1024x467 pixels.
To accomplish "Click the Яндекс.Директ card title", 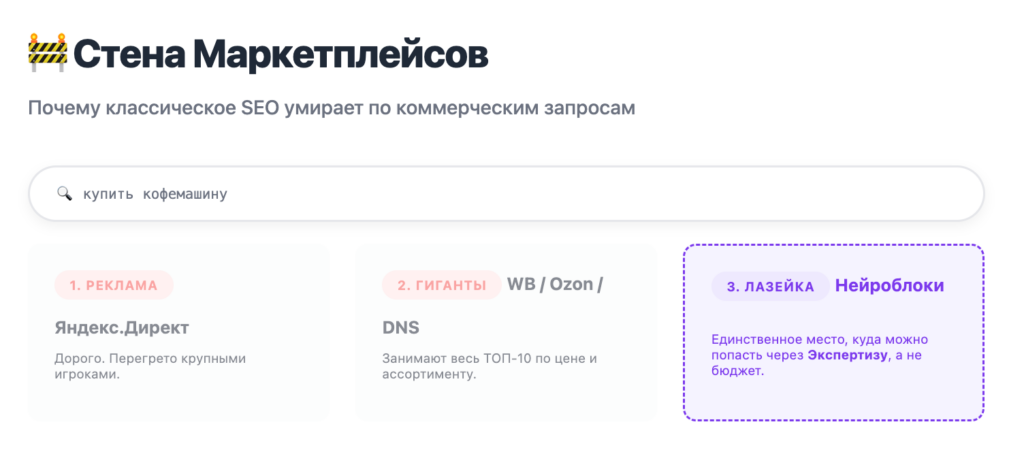I will pyautogui.click(x=122, y=328).
